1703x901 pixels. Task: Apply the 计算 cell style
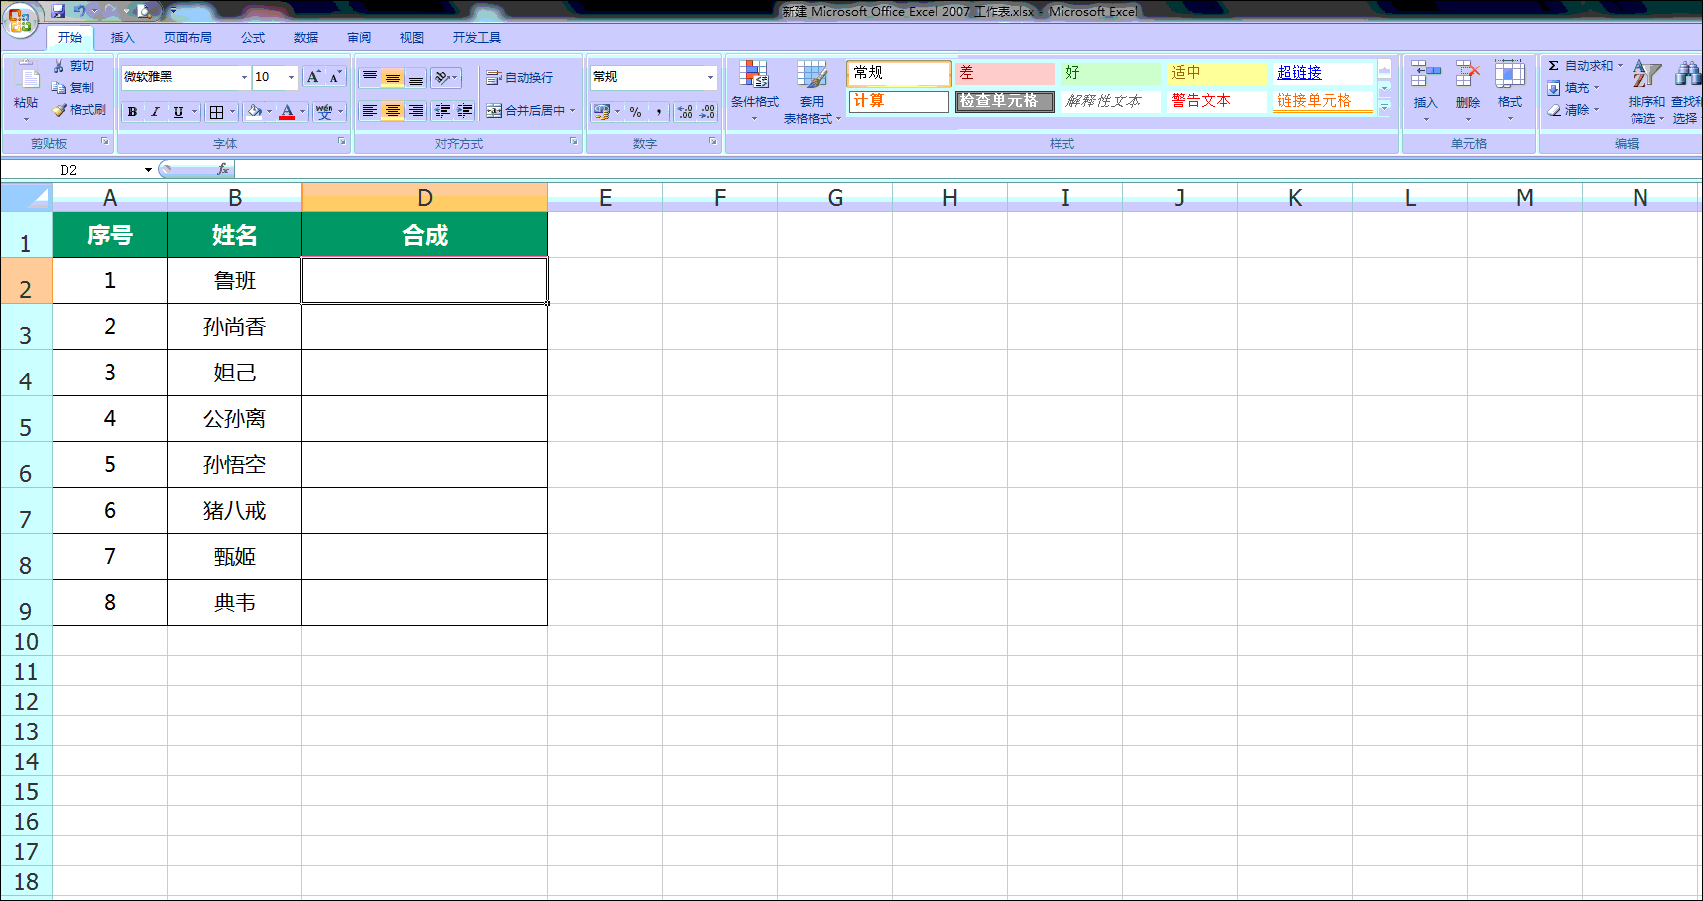(x=899, y=101)
